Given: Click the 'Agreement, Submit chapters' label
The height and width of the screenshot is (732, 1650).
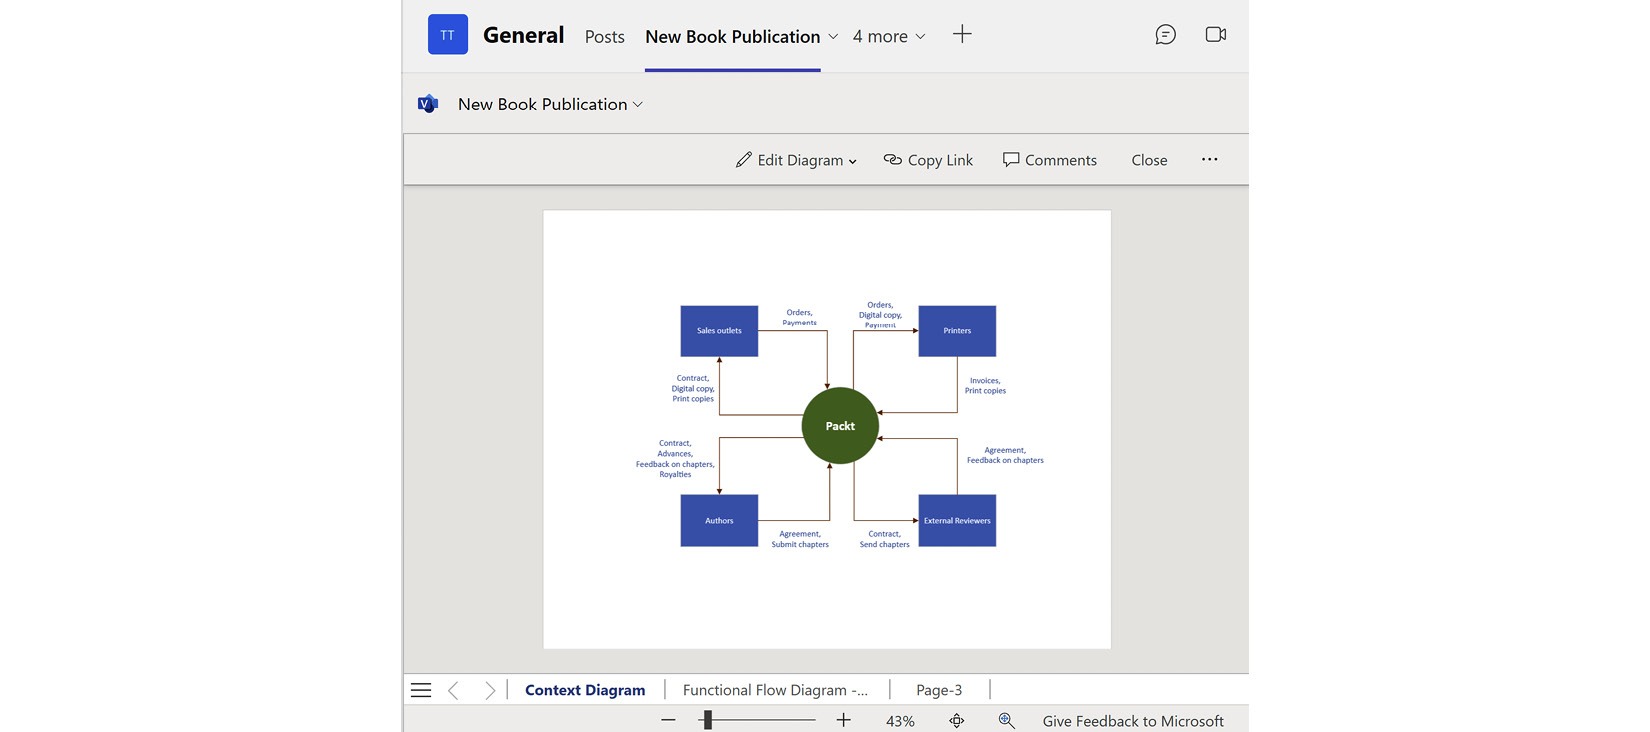Looking at the screenshot, I should pos(800,539).
